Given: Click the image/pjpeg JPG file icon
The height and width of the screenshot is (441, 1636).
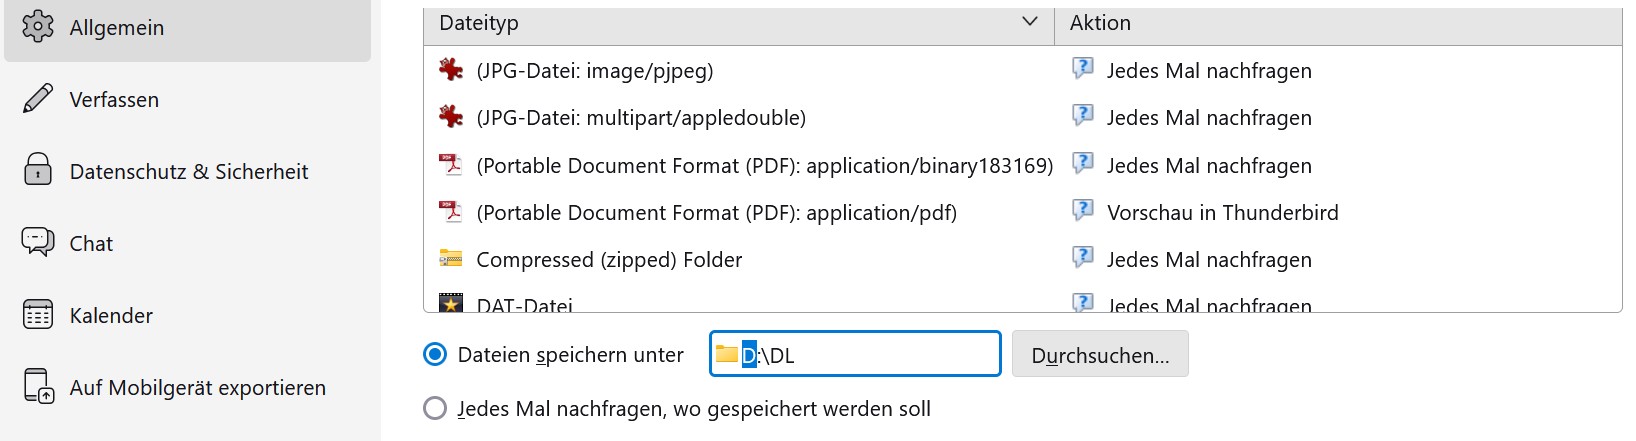Looking at the screenshot, I should [x=451, y=70].
